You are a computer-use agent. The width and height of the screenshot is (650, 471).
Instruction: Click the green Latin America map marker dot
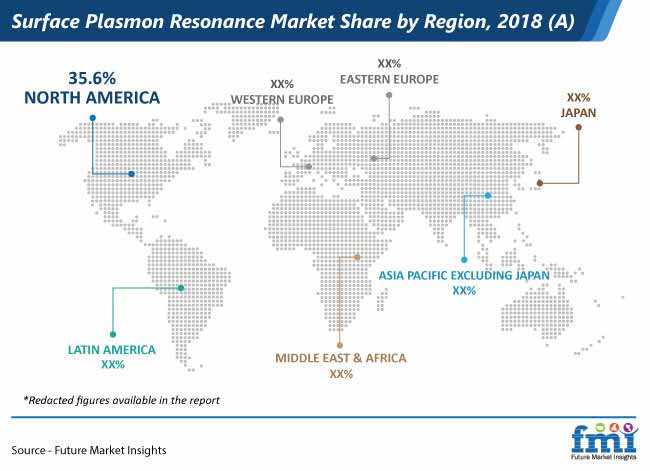tap(181, 288)
